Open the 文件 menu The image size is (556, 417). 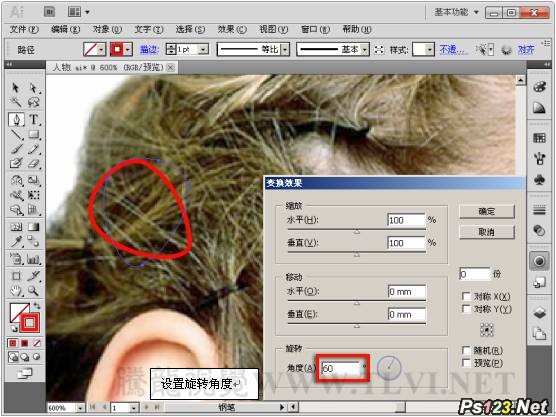24,29
